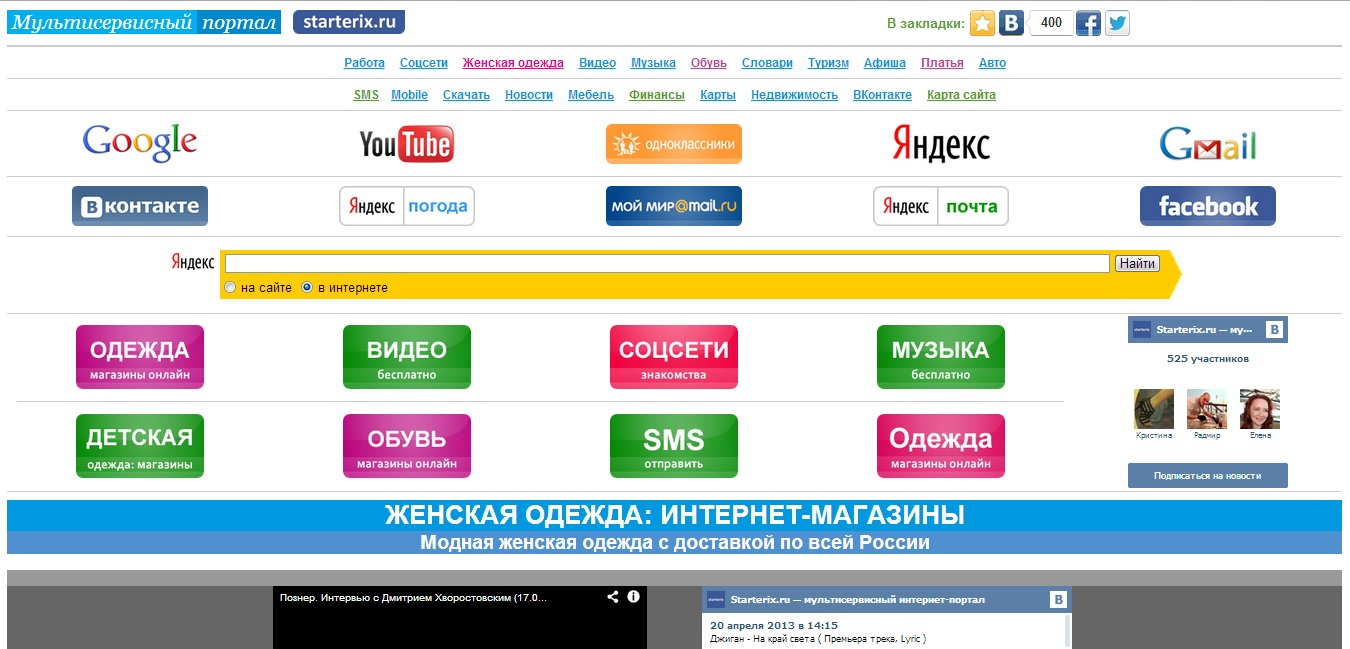The width and height of the screenshot is (1350, 649).
Task: Open the Женская одежда menu link
Action: click(x=513, y=63)
